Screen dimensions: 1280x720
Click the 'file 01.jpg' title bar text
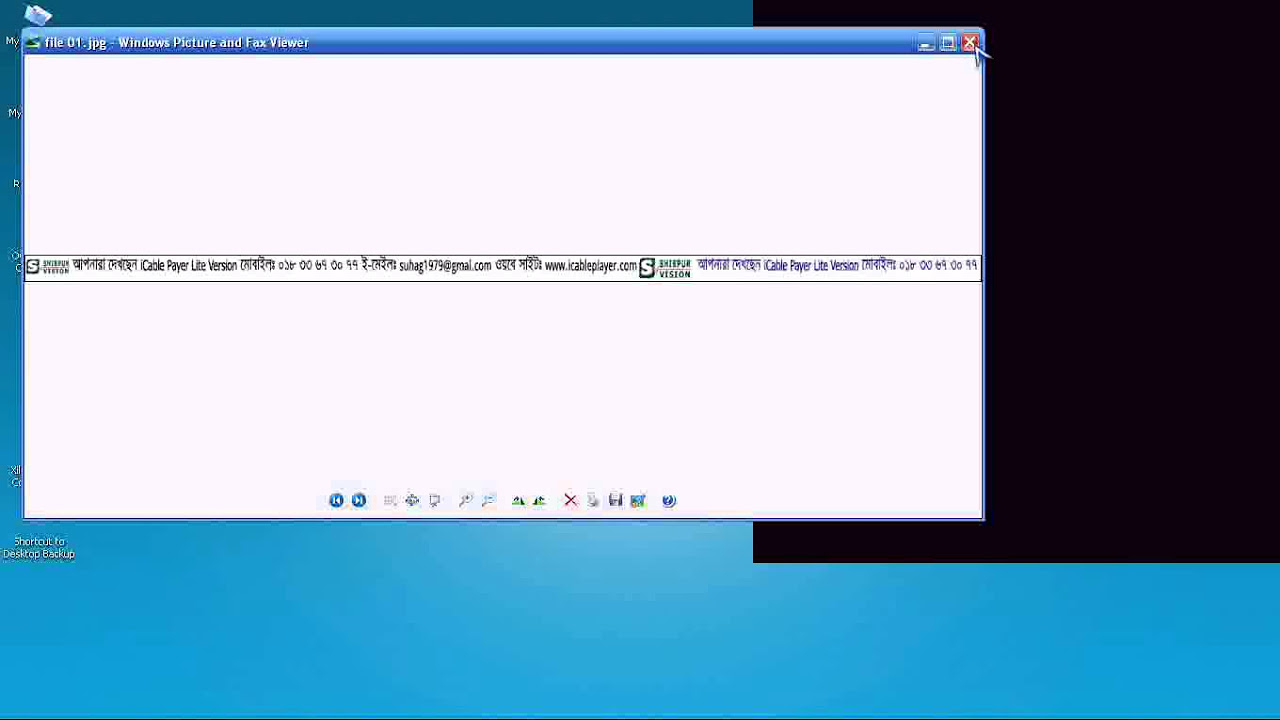pyautogui.click(x=75, y=43)
